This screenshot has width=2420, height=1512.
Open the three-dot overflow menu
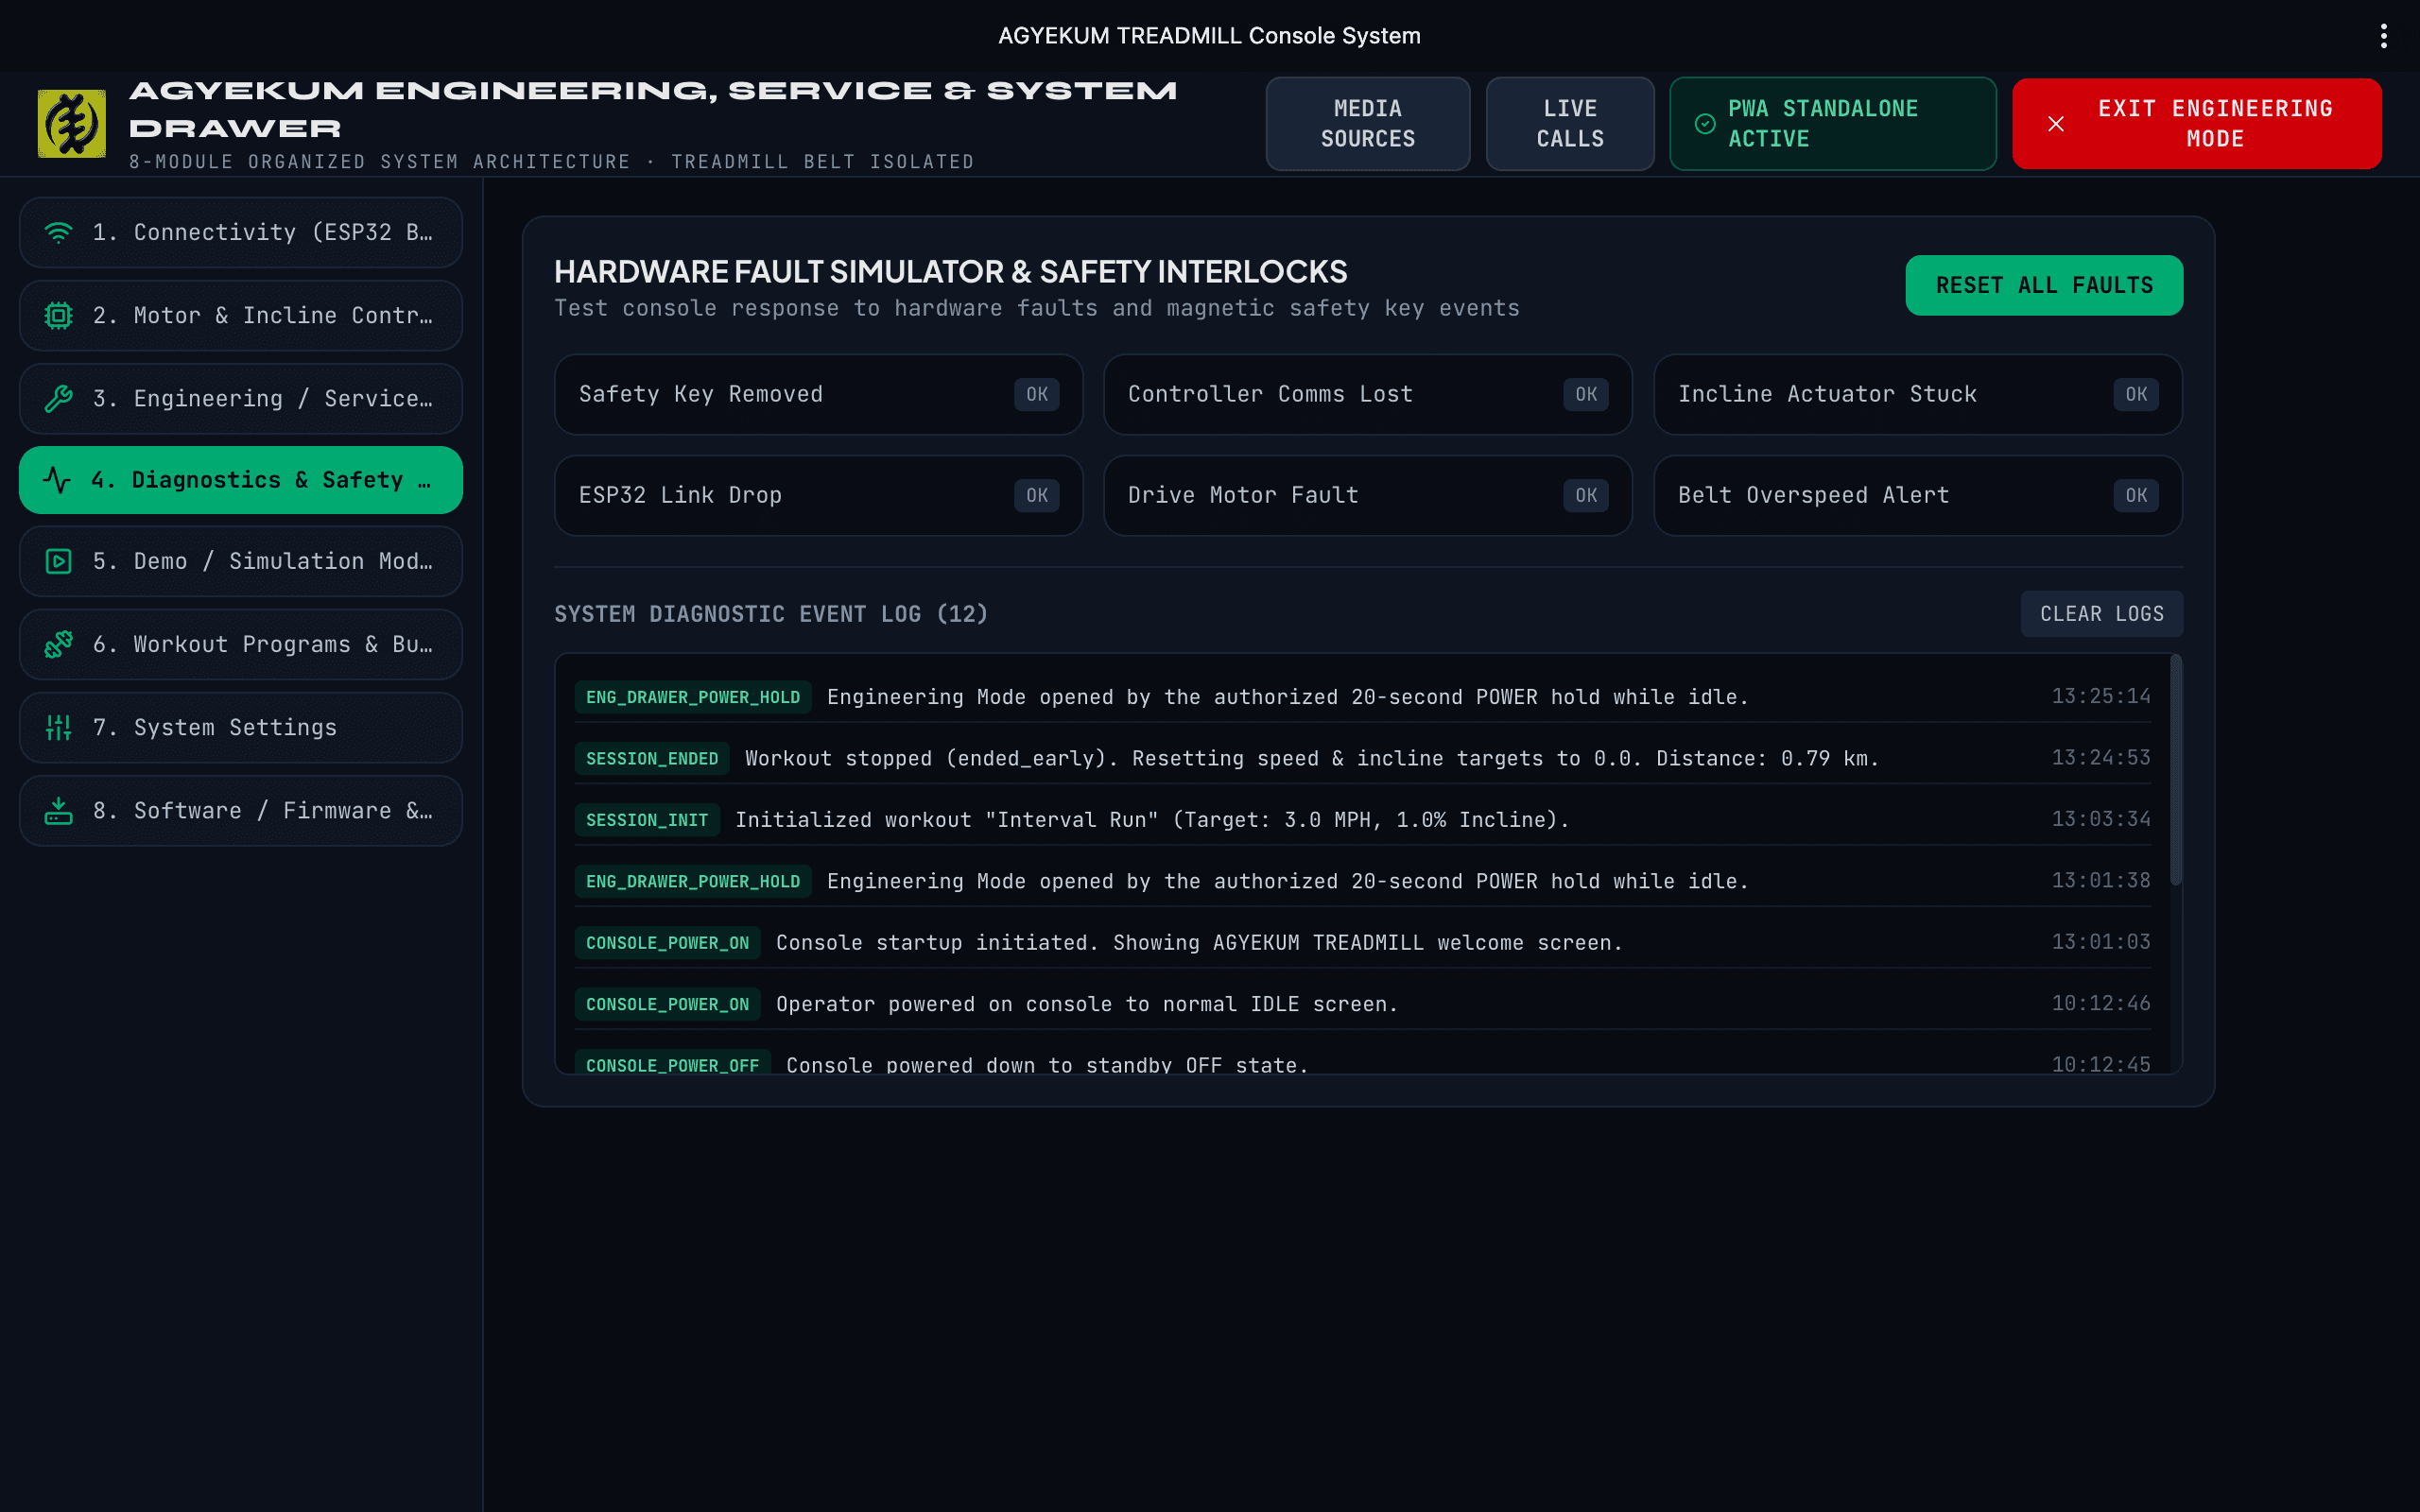click(2383, 36)
